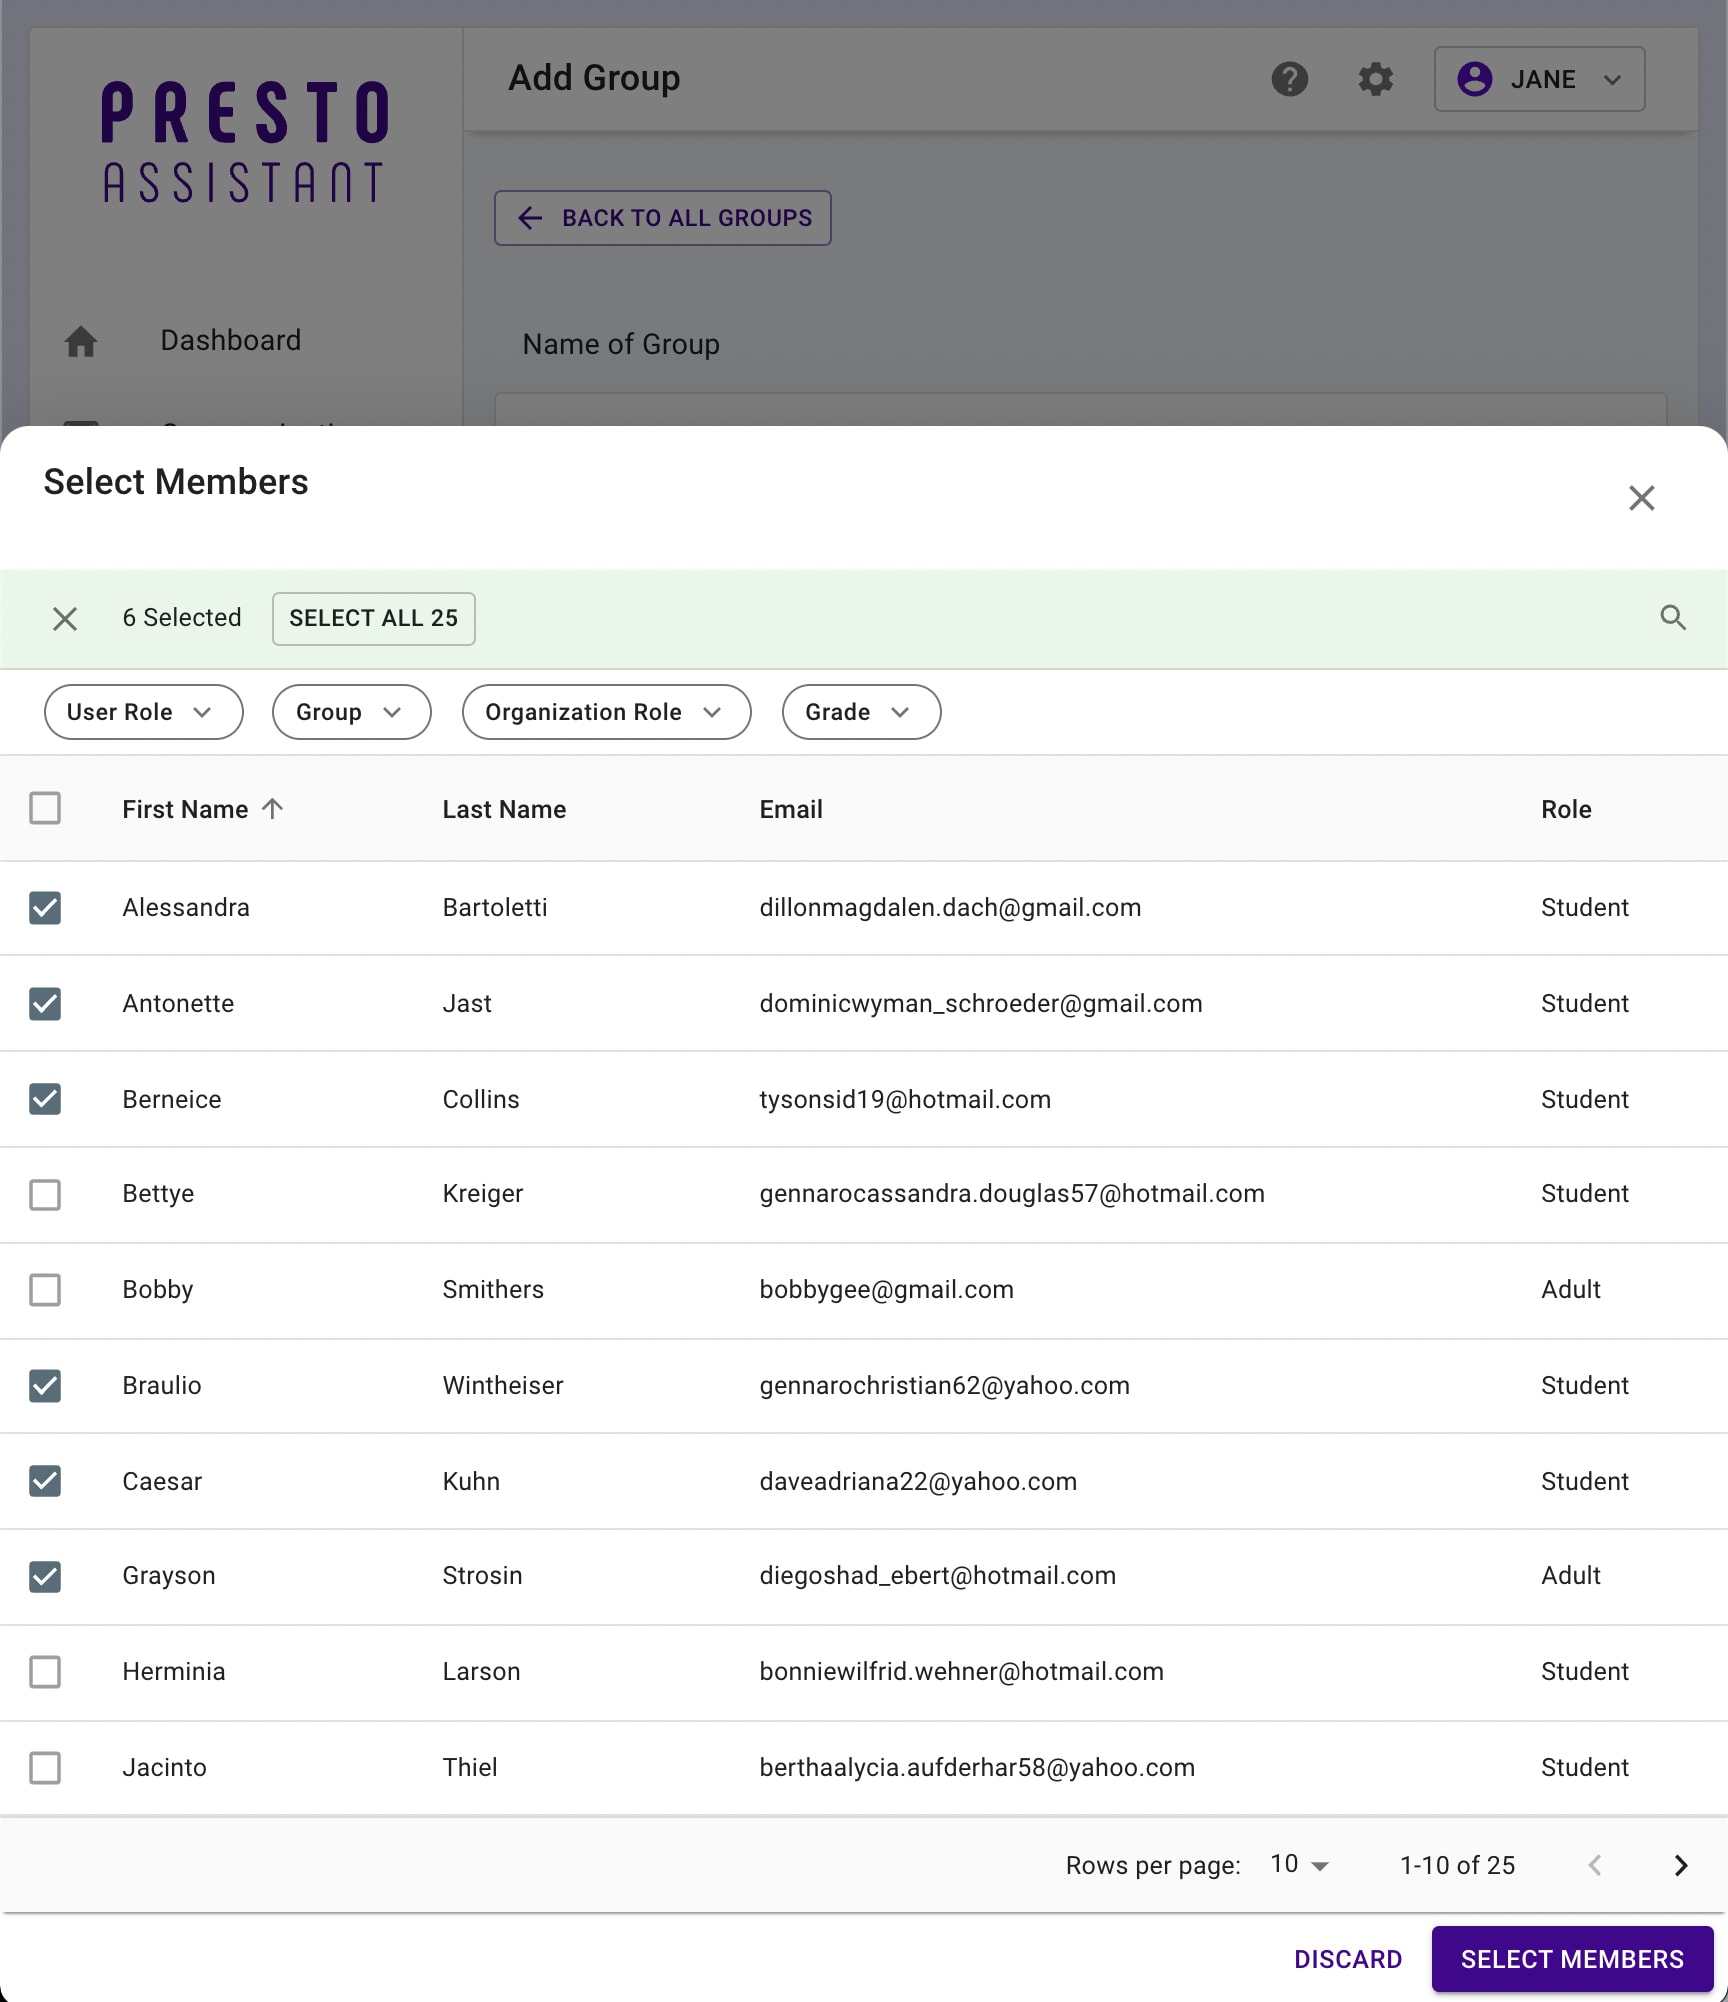
Task: Change the rows per page dropdown
Action: pyautogui.click(x=1299, y=1865)
